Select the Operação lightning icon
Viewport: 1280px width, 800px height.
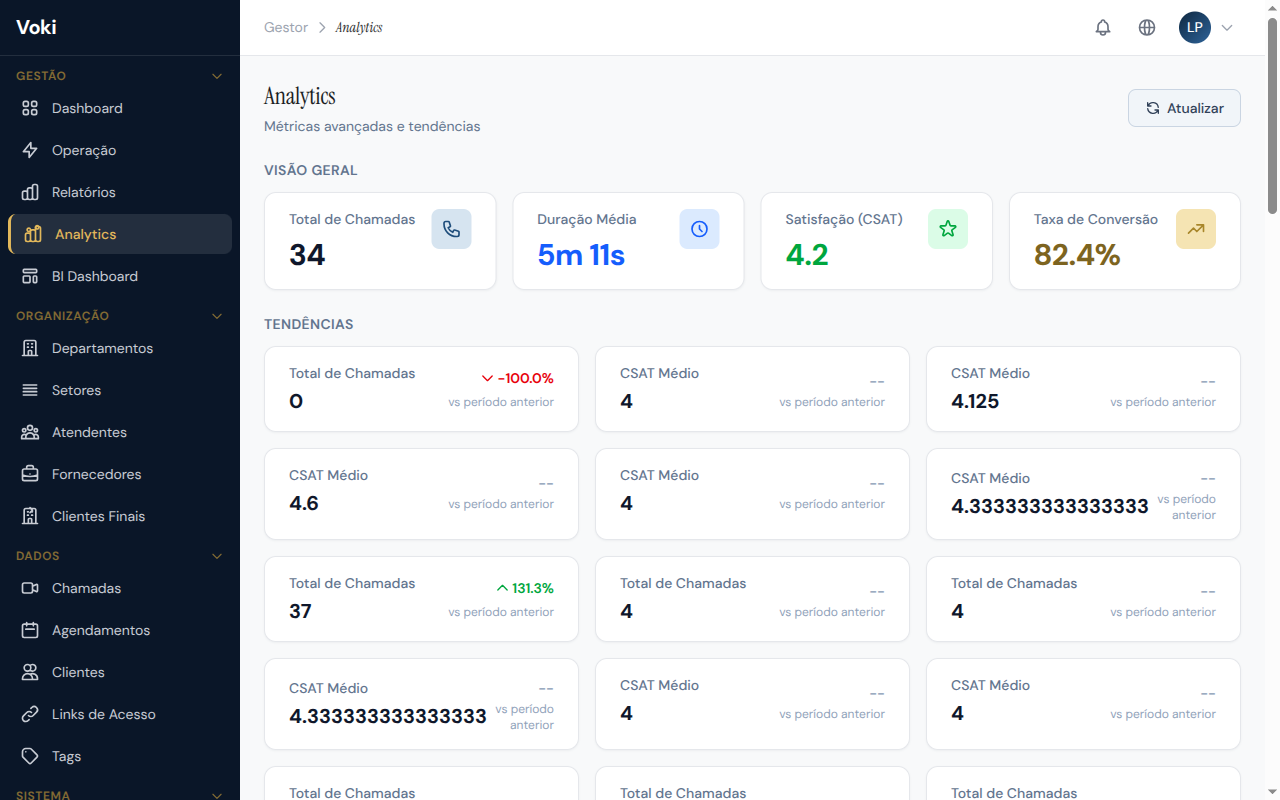pyautogui.click(x=31, y=150)
